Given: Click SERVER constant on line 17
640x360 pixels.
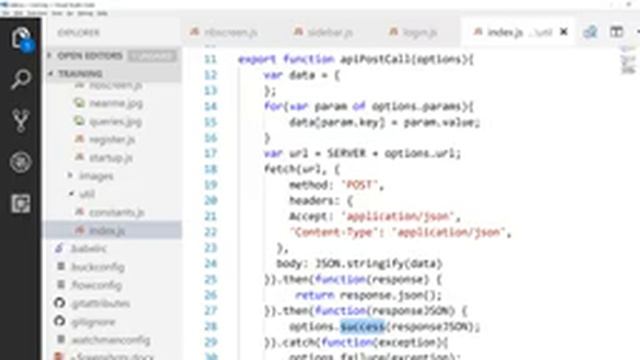Looking at the screenshot, I should (347, 154).
